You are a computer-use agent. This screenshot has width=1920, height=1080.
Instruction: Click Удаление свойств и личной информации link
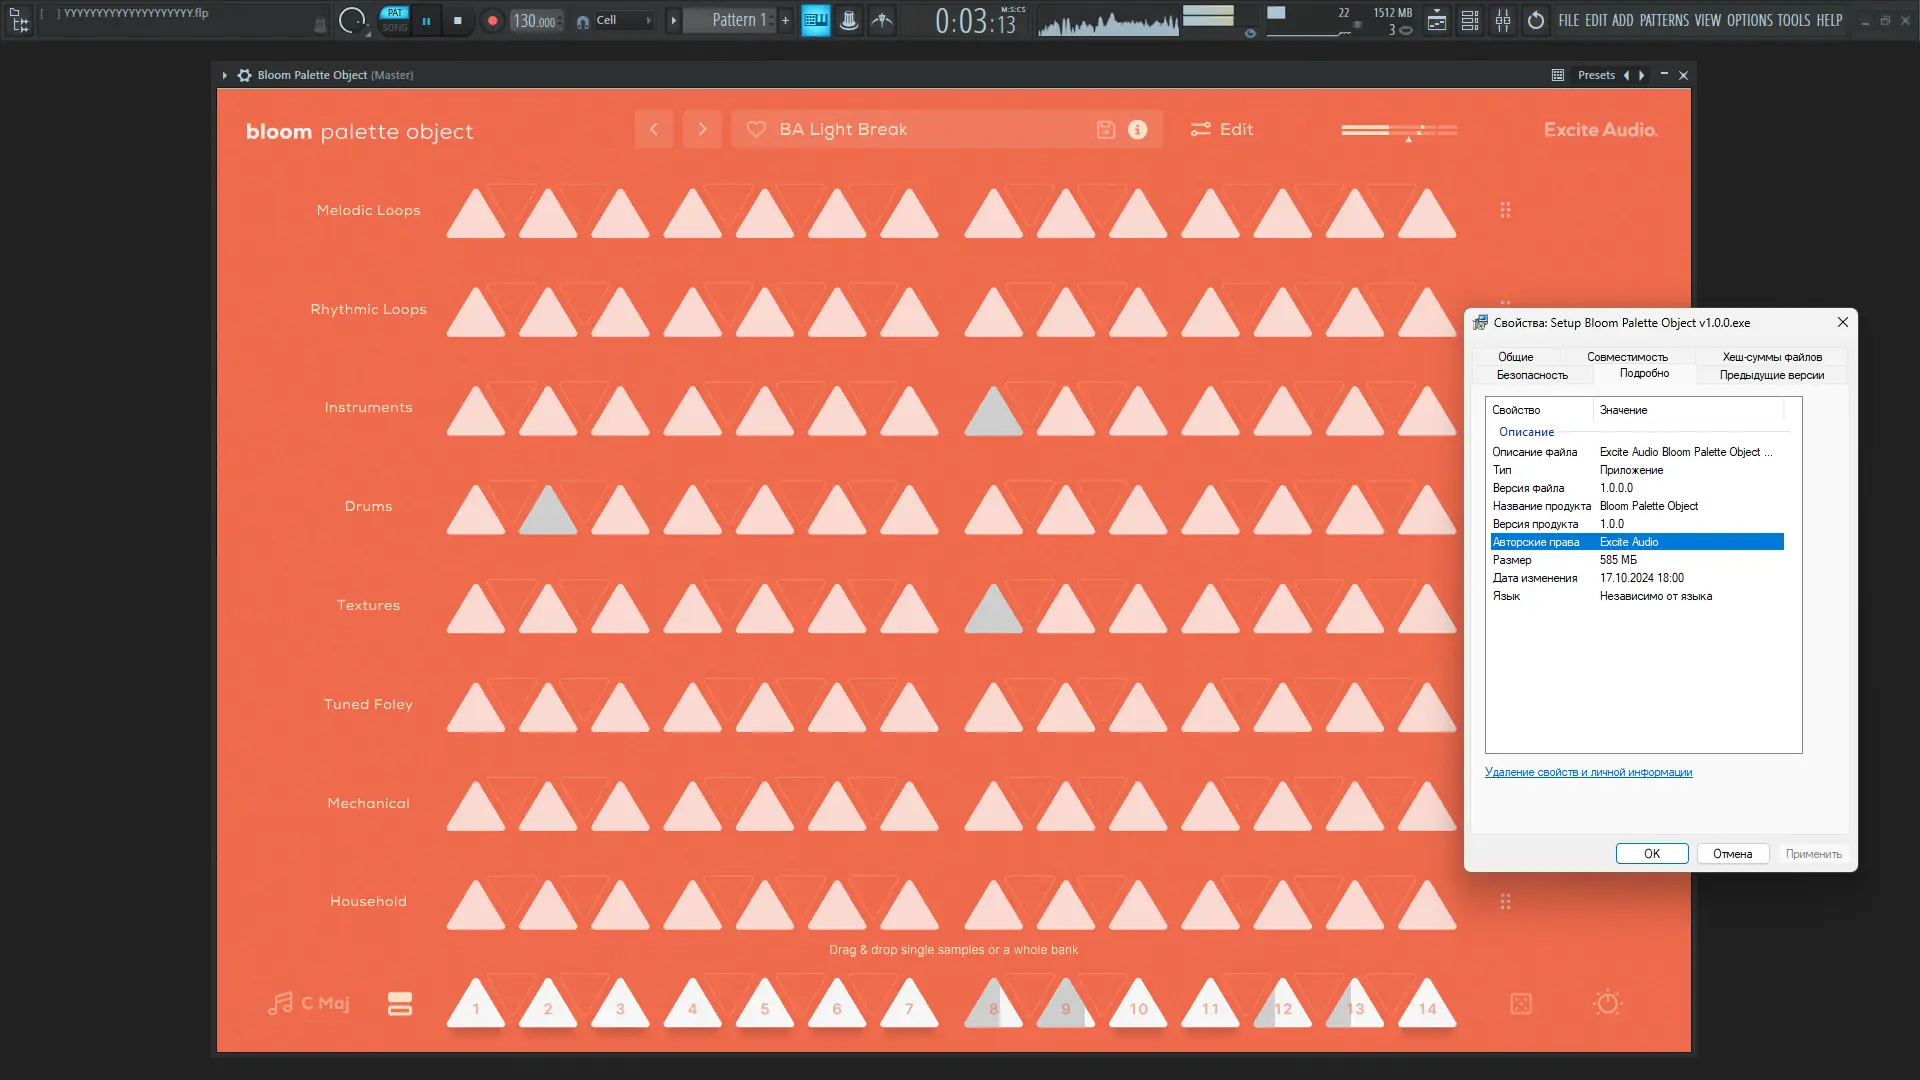click(1588, 772)
